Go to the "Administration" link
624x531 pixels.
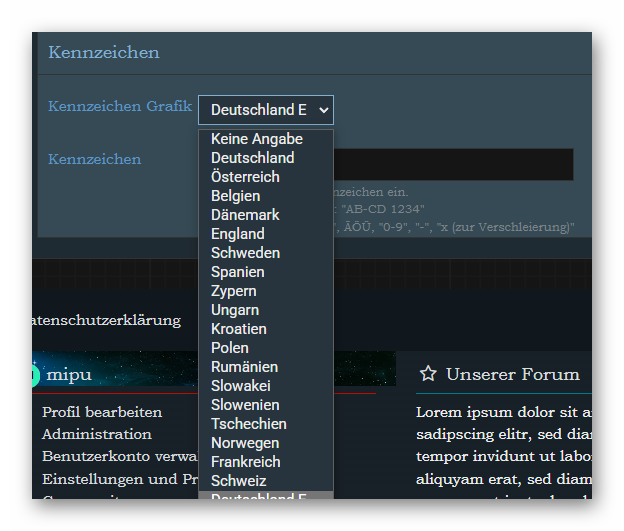tap(97, 434)
